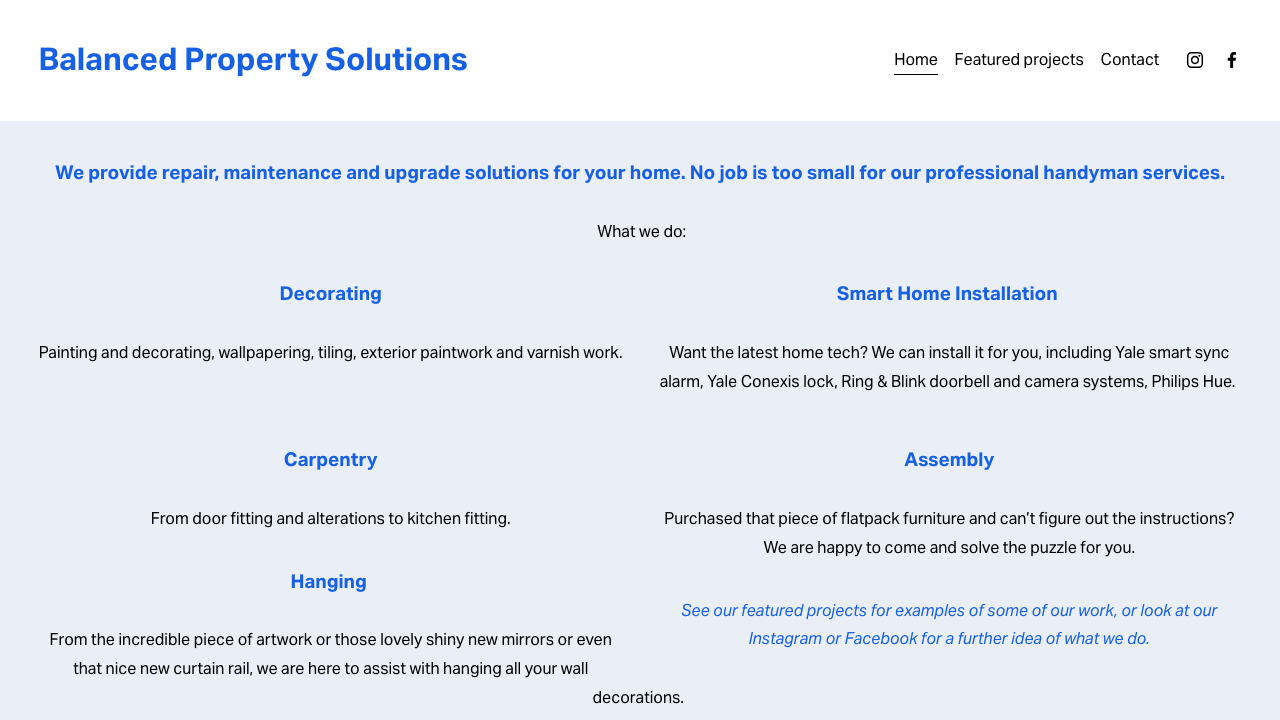Open the Featured projects page
The image size is (1280, 720).
[x=1018, y=60]
